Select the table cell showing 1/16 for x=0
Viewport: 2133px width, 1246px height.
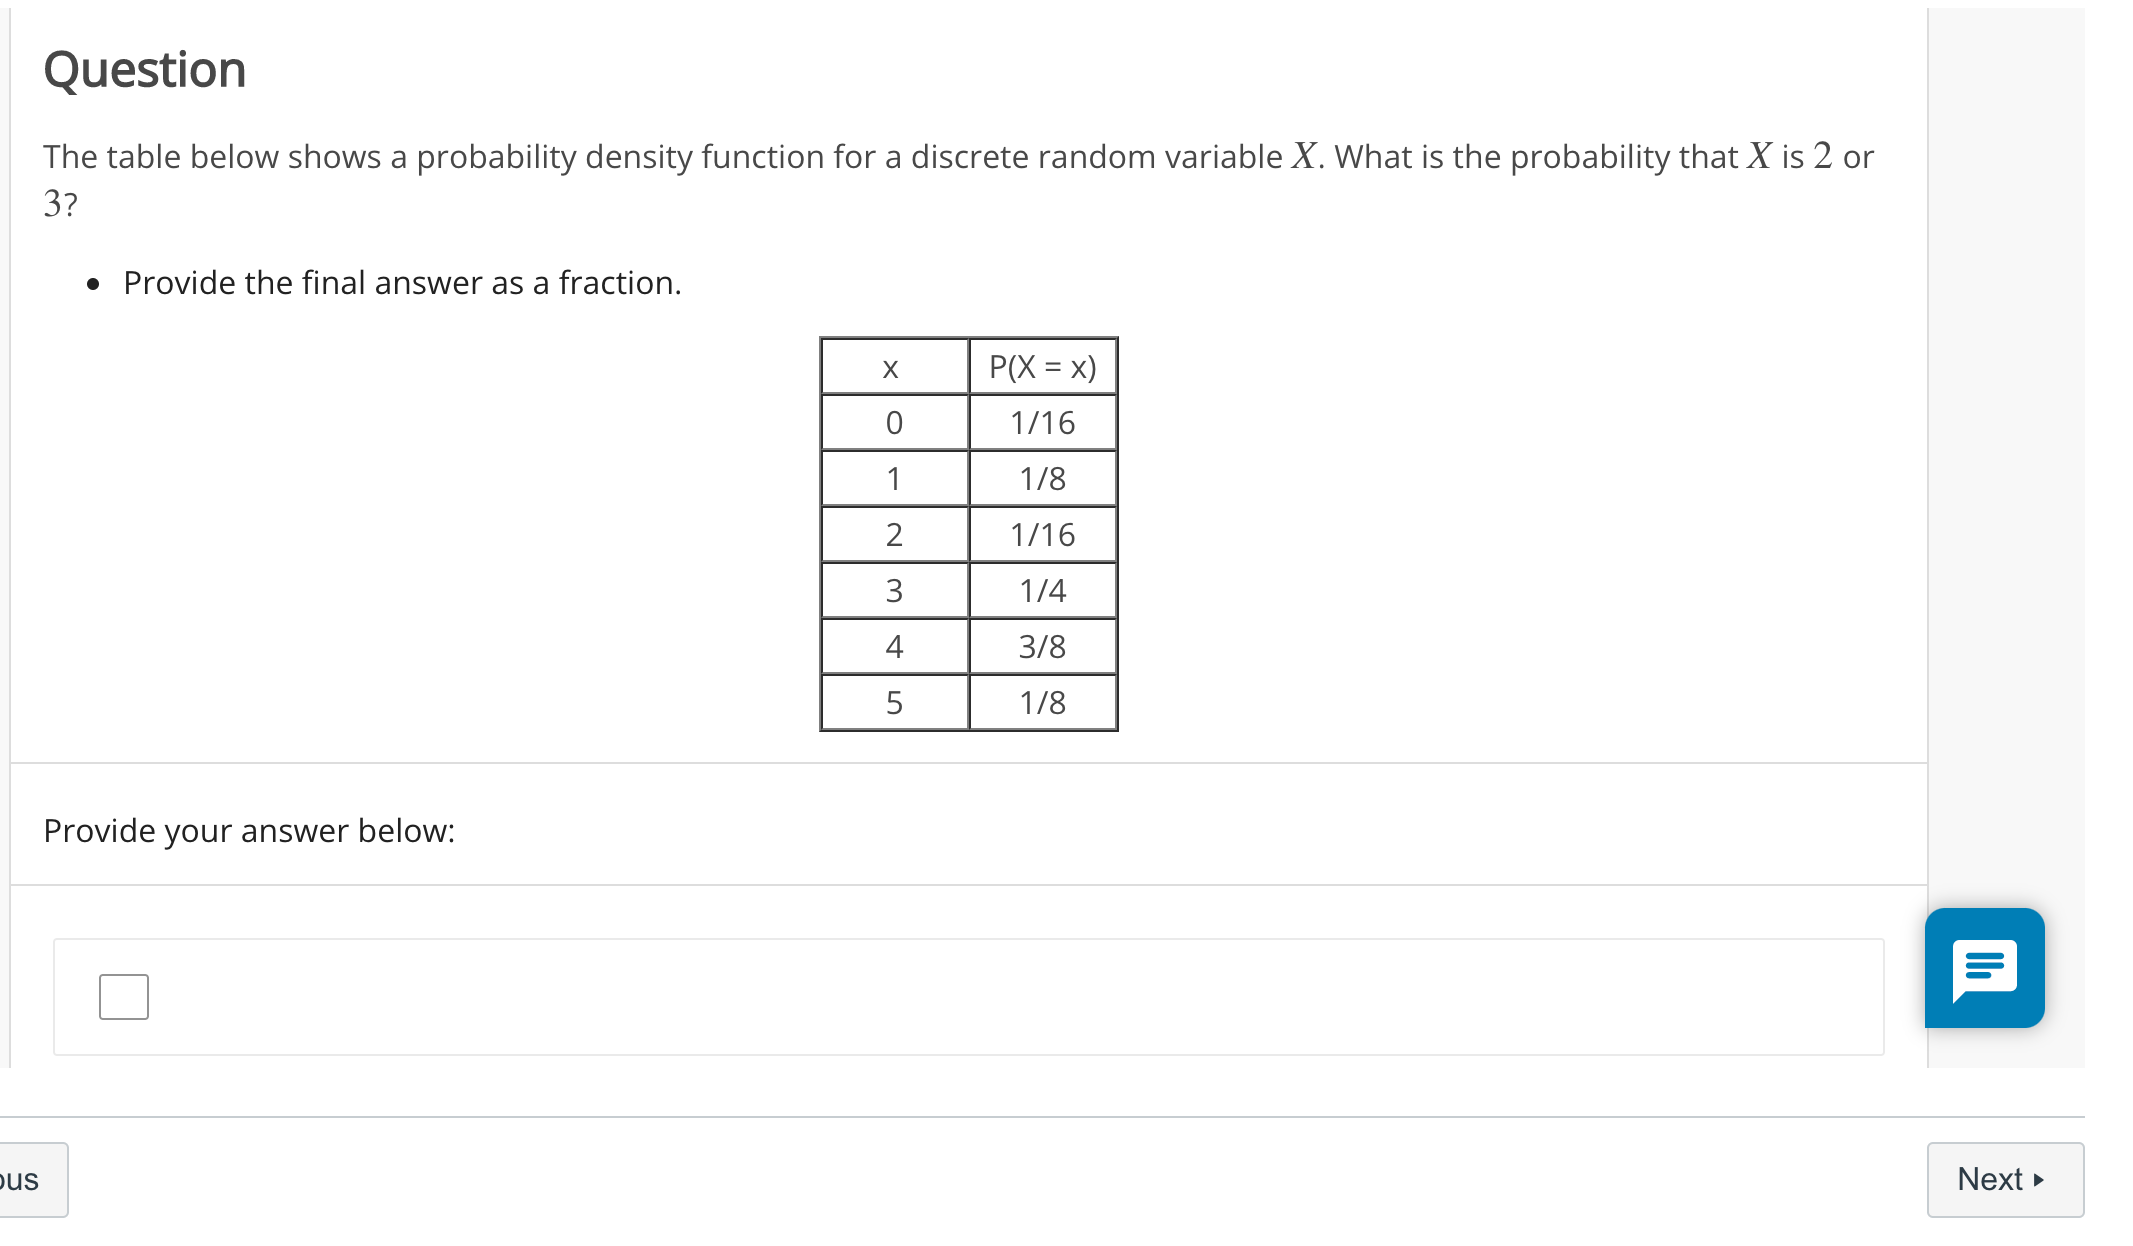(1042, 422)
